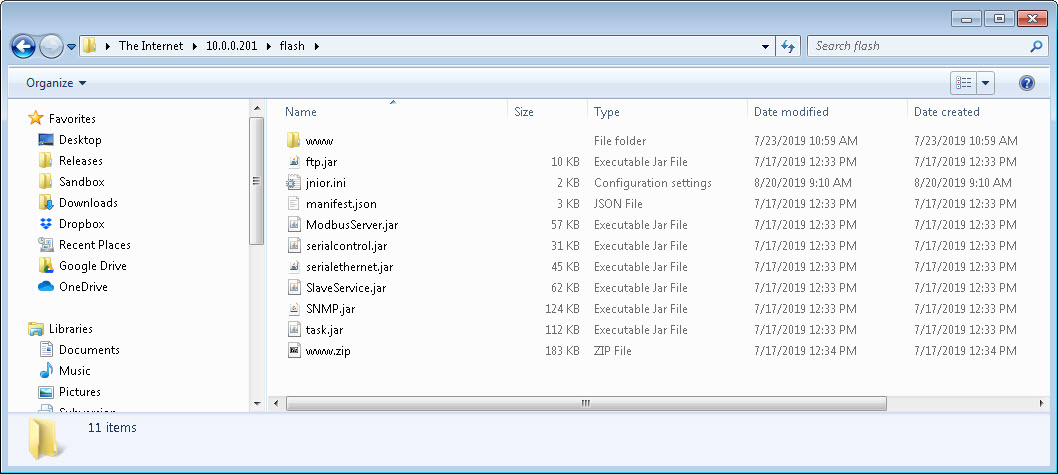Click the details pane folder thumbnail

pos(46,439)
